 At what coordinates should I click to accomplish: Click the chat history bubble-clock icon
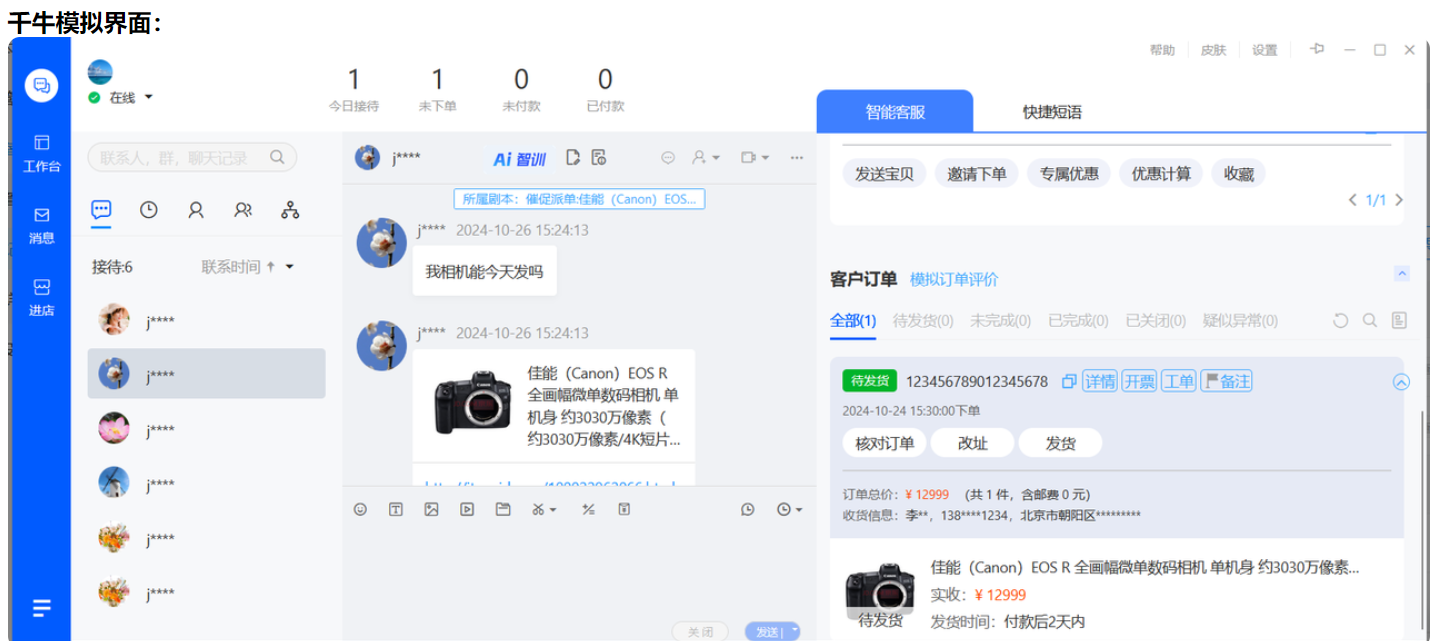(x=748, y=509)
